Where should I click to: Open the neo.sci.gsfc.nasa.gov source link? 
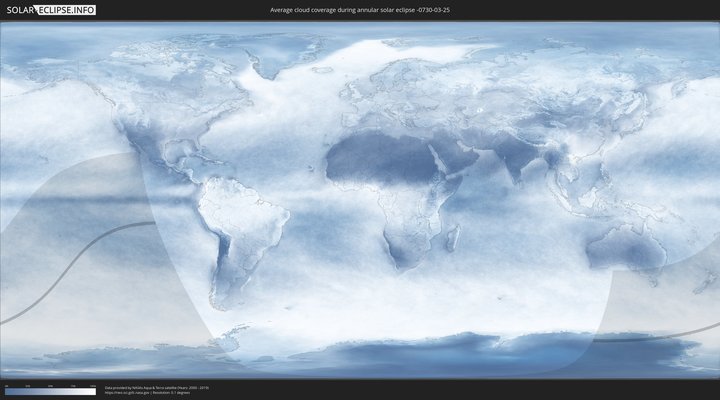(x=130, y=392)
